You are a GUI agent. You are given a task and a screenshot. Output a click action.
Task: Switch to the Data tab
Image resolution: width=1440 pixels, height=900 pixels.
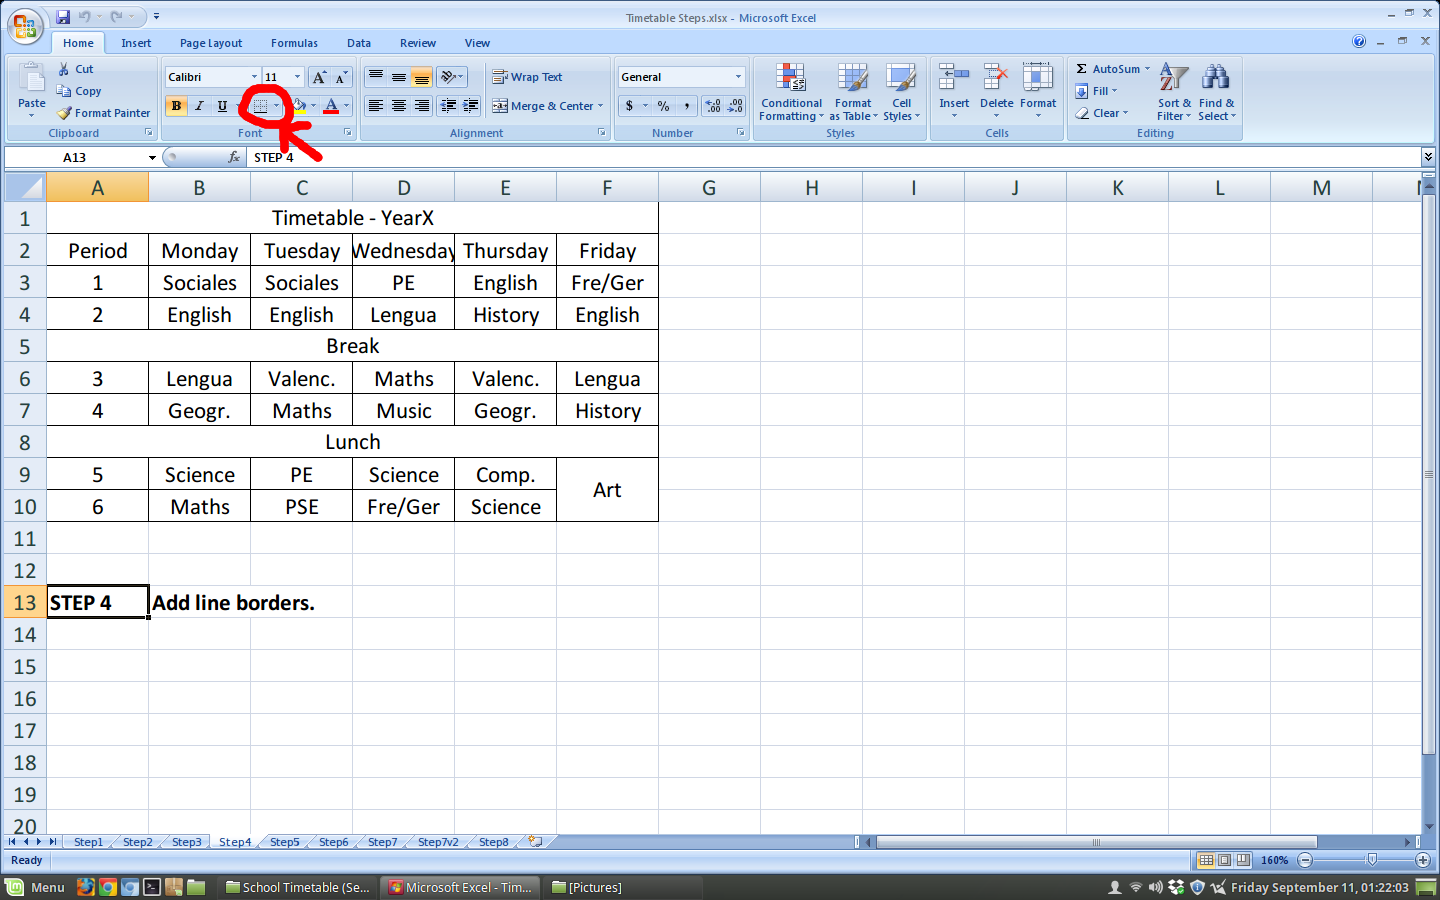point(359,43)
